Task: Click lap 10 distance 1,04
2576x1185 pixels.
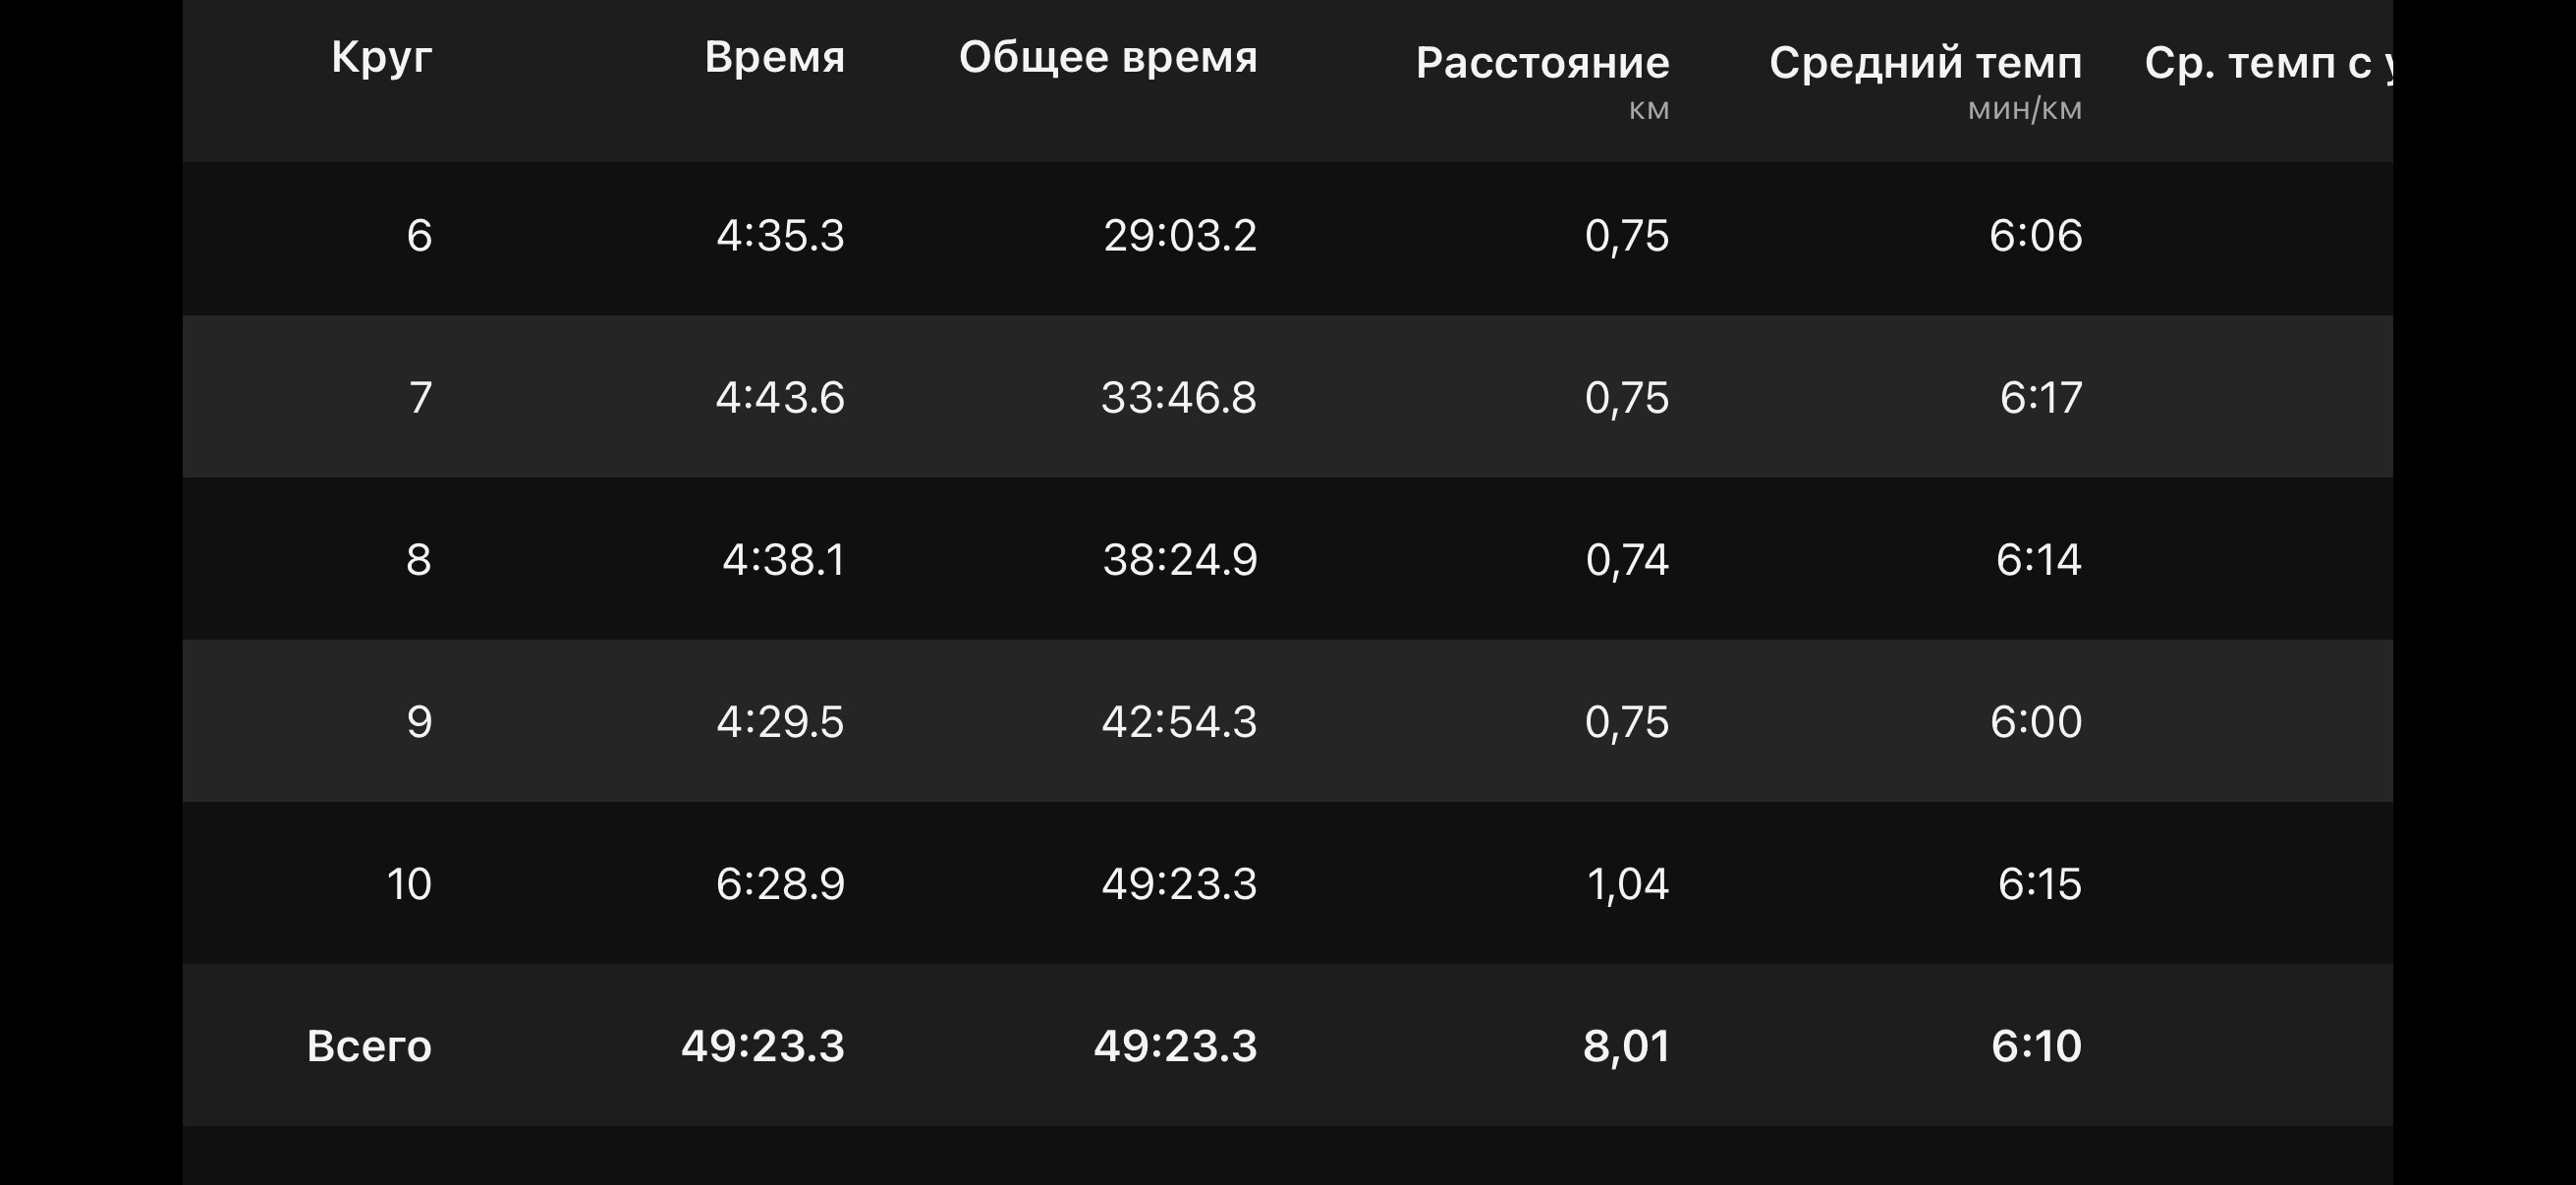Action: (x=1627, y=884)
